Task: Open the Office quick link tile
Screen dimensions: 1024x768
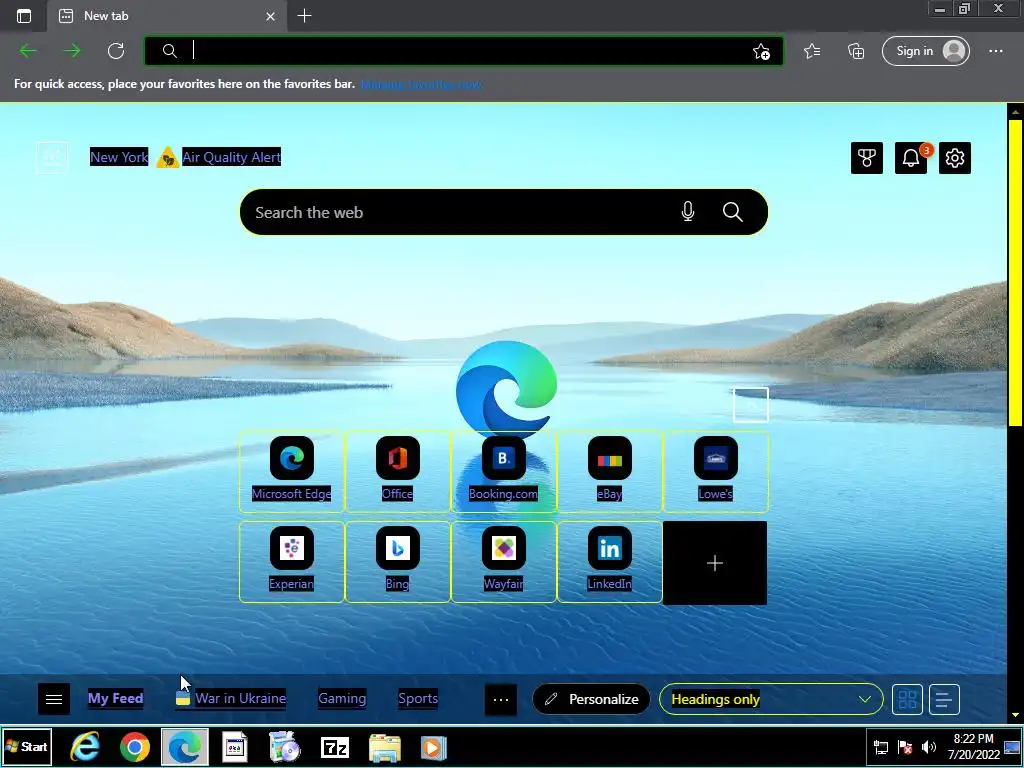Action: [x=397, y=472]
